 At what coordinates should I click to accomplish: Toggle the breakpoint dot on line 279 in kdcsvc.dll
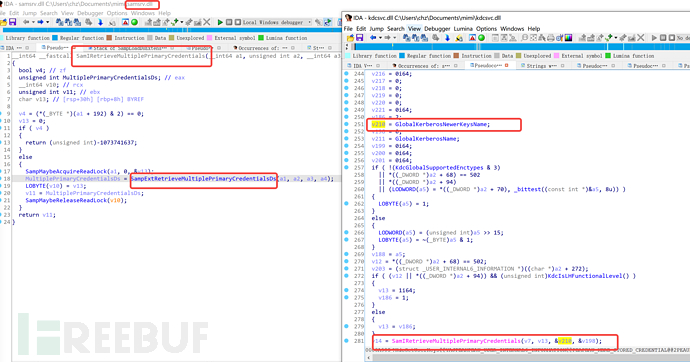tap(347, 326)
